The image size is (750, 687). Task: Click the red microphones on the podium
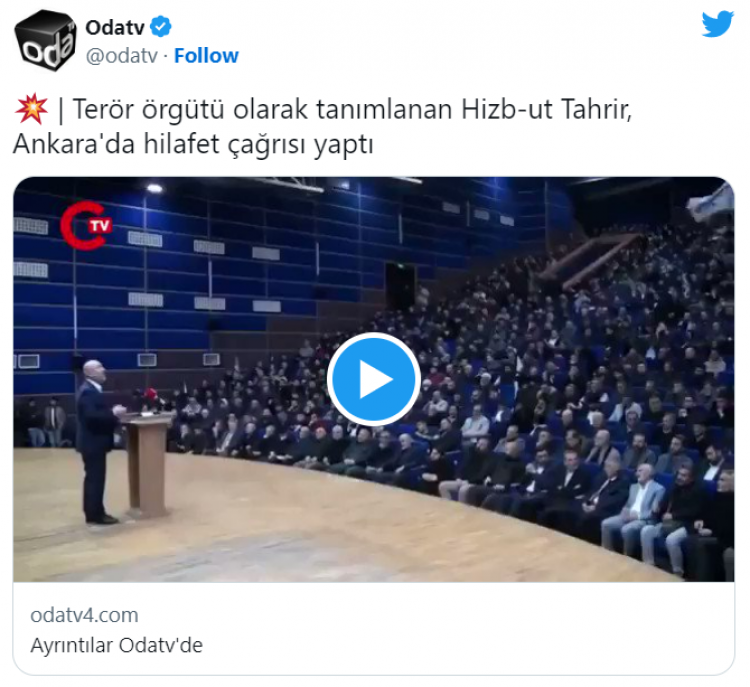[x=151, y=397]
